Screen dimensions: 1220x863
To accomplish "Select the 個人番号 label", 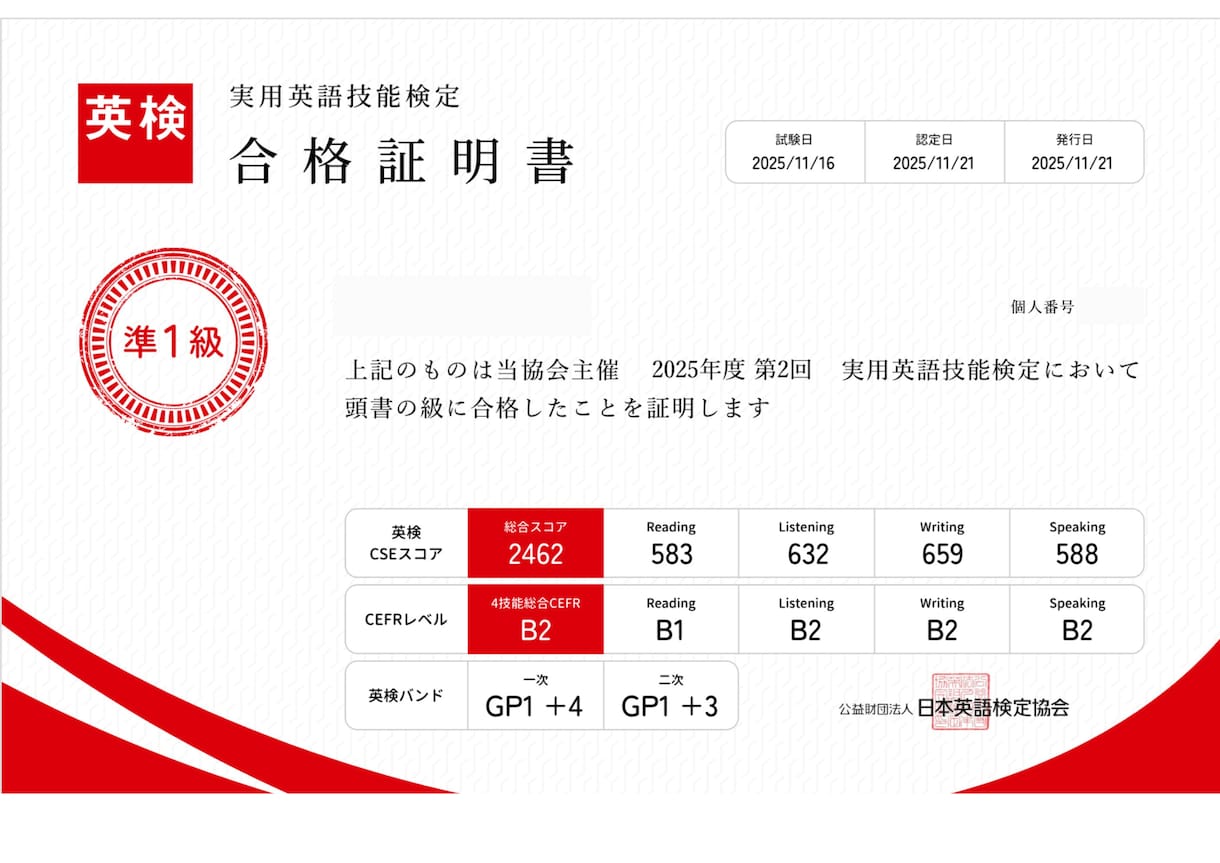I will [1042, 307].
